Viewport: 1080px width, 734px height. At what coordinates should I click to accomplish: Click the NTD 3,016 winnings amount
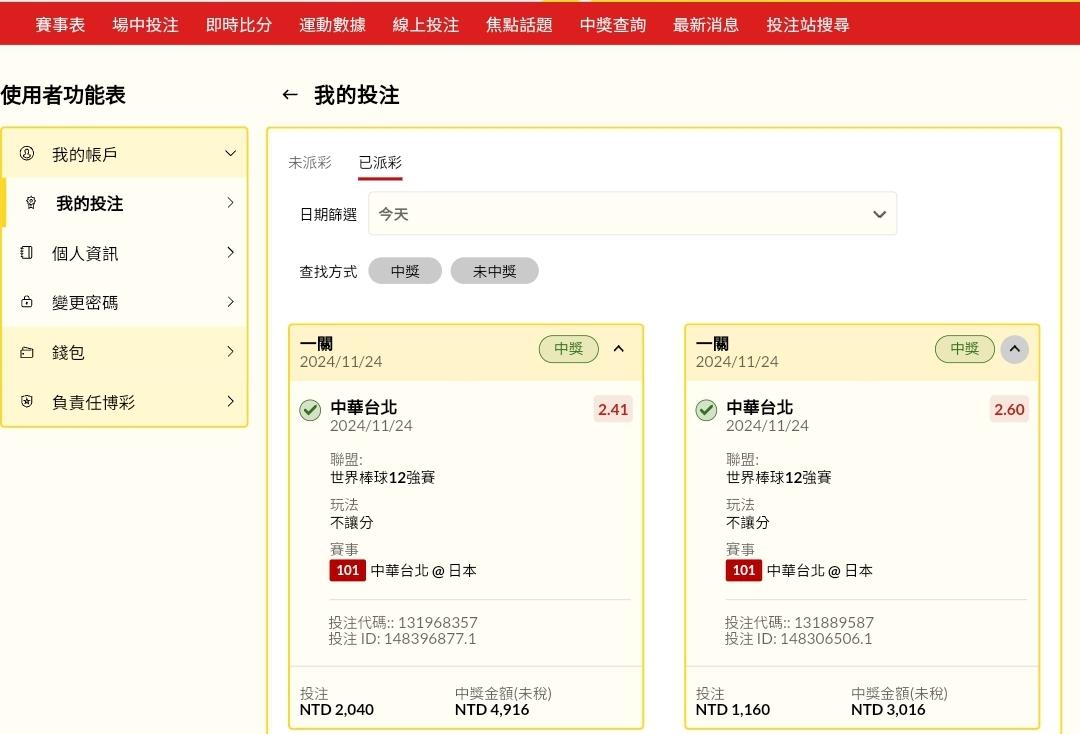[x=888, y=710]
